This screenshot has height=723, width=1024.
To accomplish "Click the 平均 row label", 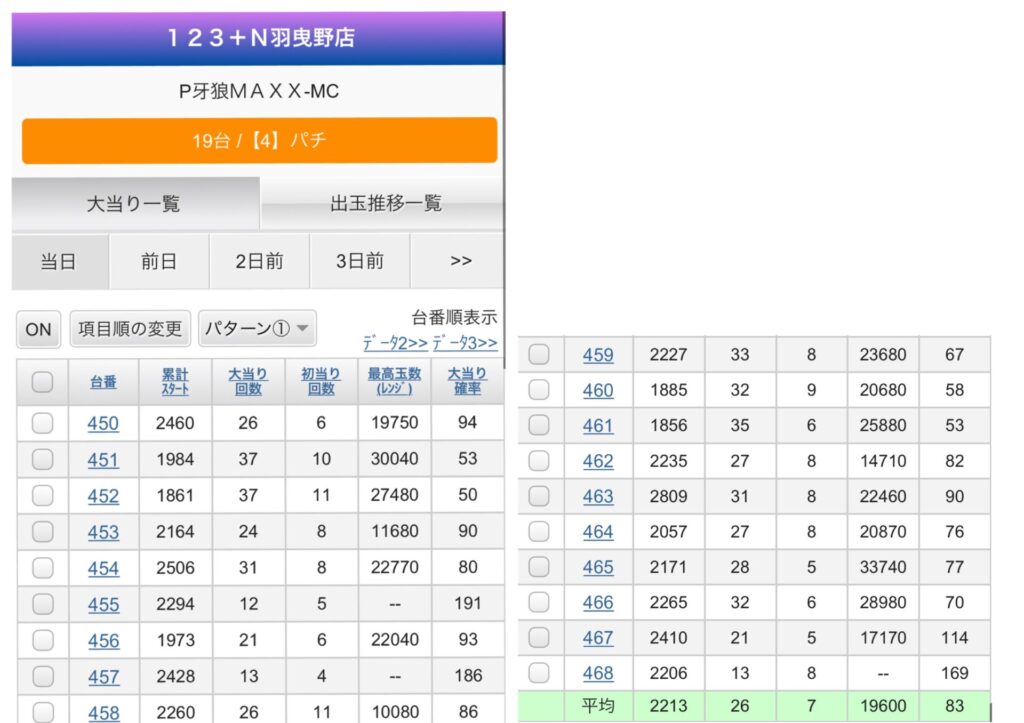I will pyautogui.click(x=598, y=706).
